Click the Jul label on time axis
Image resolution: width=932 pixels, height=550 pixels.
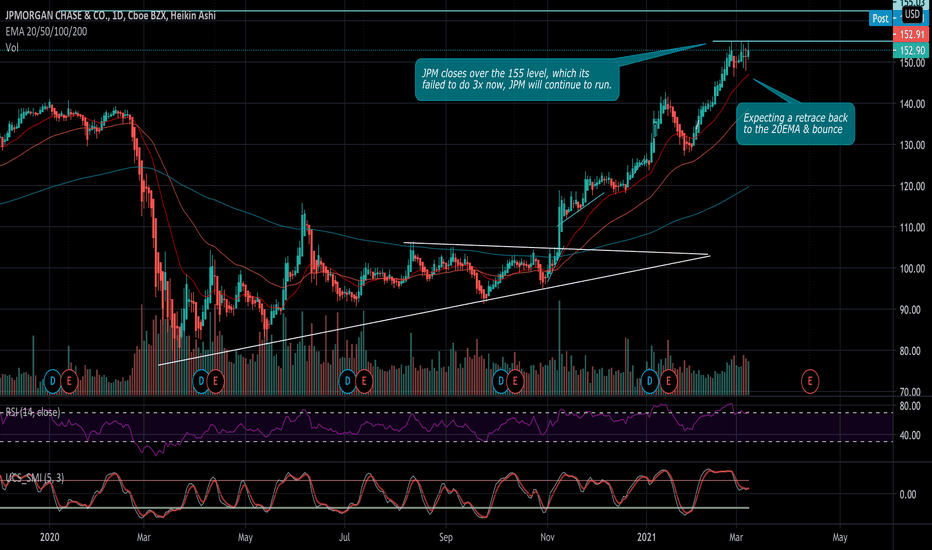[x=344, y=538]
